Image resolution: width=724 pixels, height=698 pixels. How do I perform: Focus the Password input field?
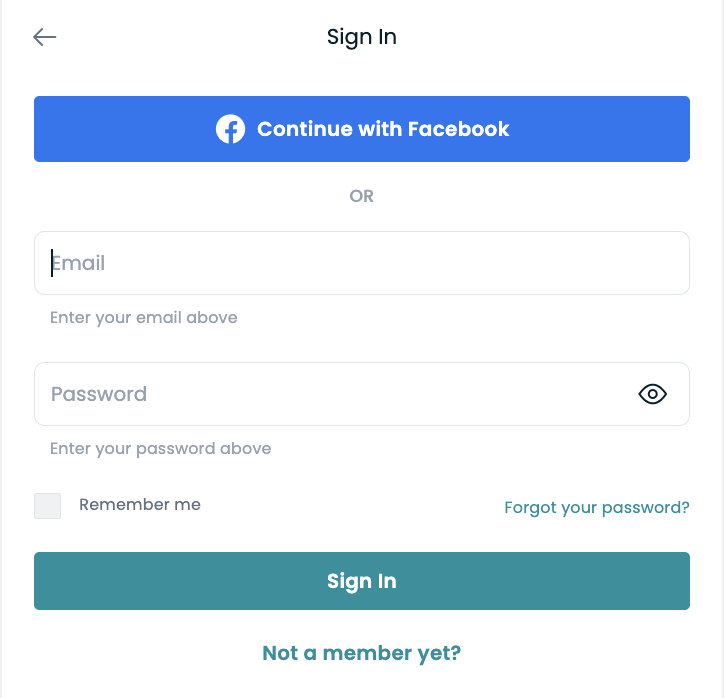click(330, 394)
